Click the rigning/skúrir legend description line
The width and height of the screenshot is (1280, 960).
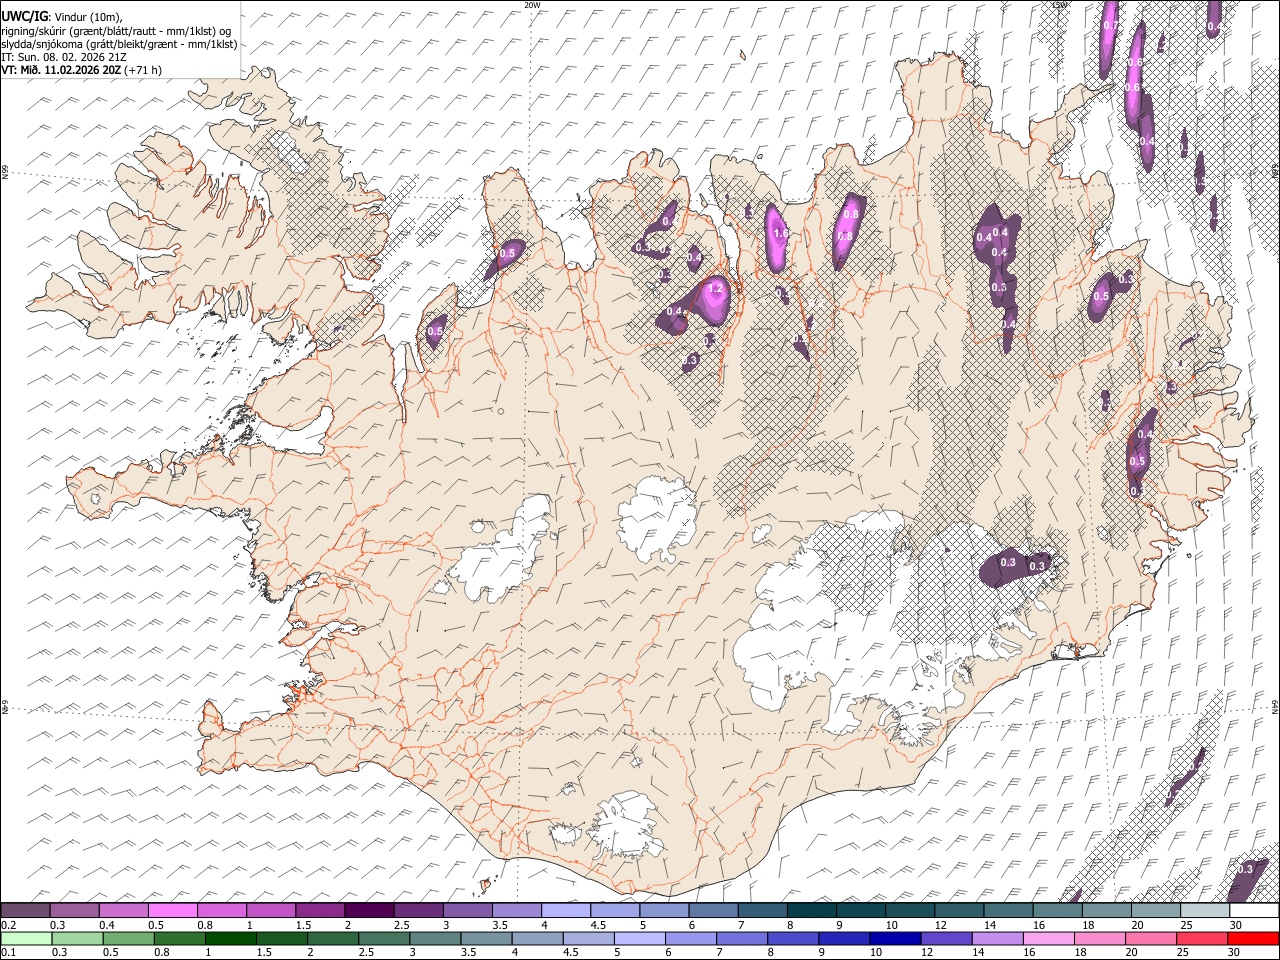(116, 30)
